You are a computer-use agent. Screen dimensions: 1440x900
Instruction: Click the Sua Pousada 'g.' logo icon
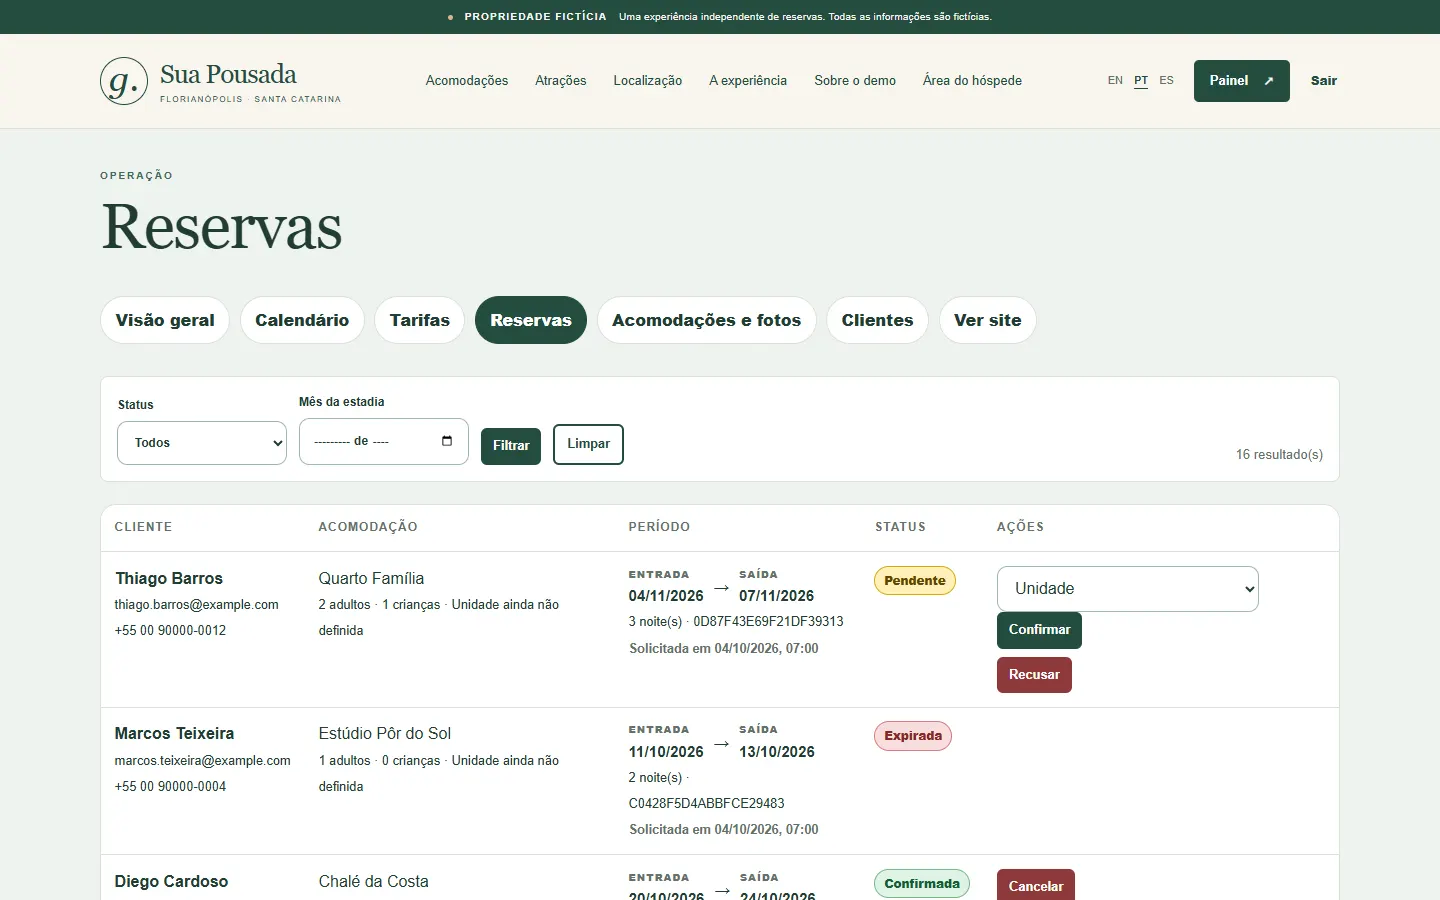pyautogui.click(x=124, y=81)
